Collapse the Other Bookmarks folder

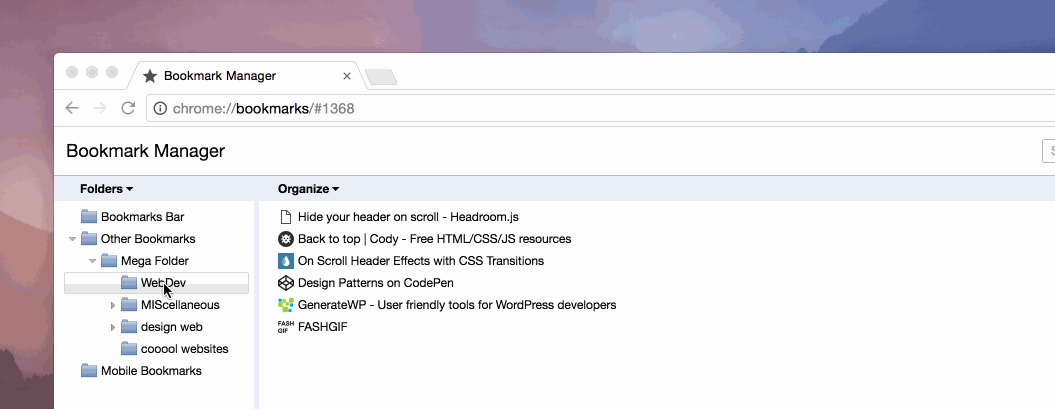click(72, 239)
